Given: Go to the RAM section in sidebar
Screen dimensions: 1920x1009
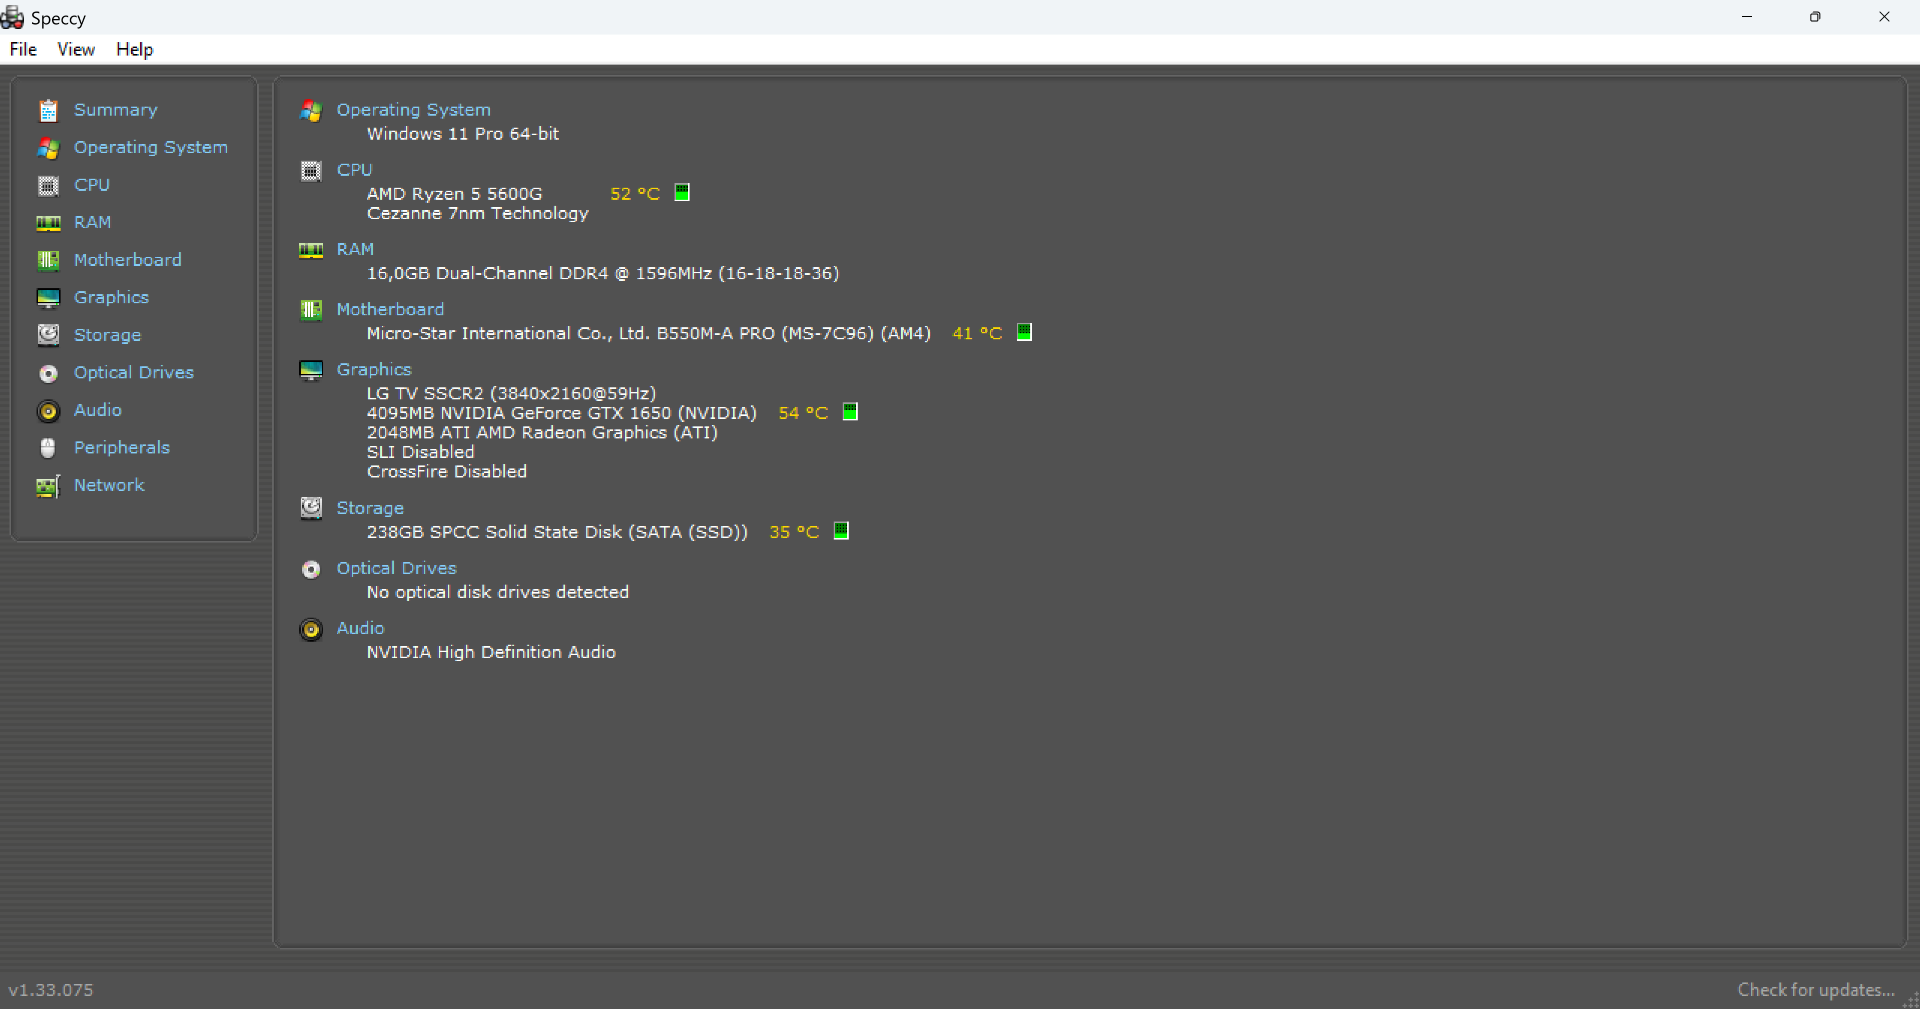Looking at the screenshot, I should pos(93,222).
